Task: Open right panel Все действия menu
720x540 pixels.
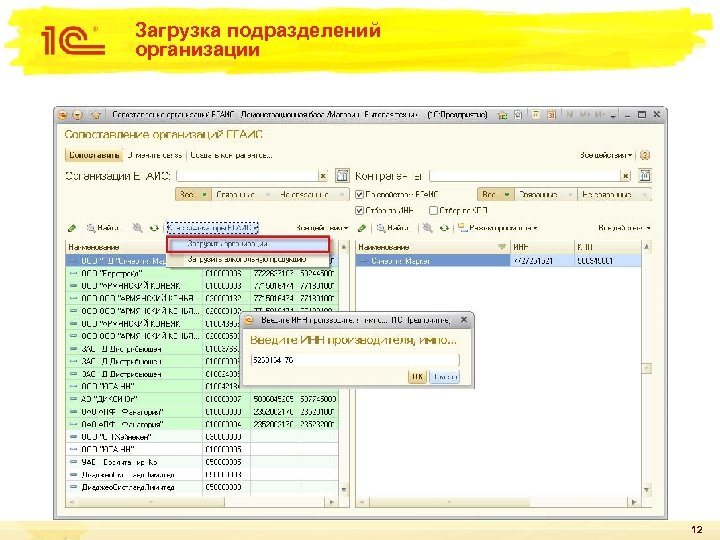Action: (x=624, y=228)
